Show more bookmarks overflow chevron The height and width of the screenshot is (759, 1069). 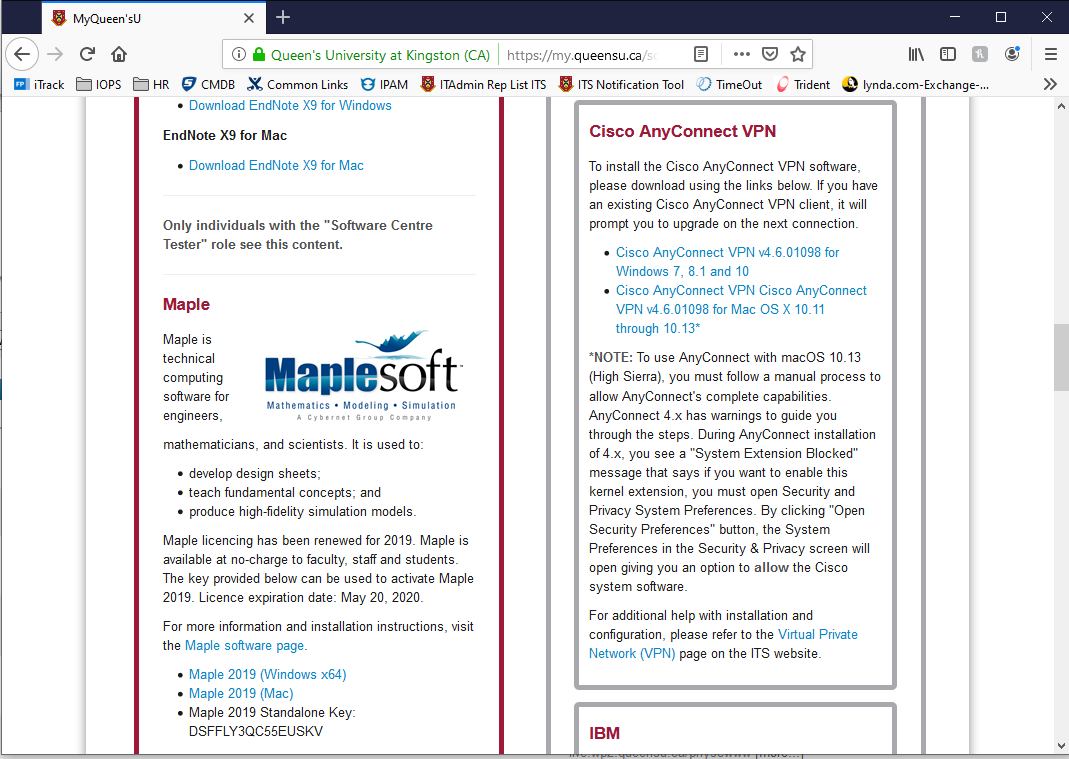[1050, 85]
